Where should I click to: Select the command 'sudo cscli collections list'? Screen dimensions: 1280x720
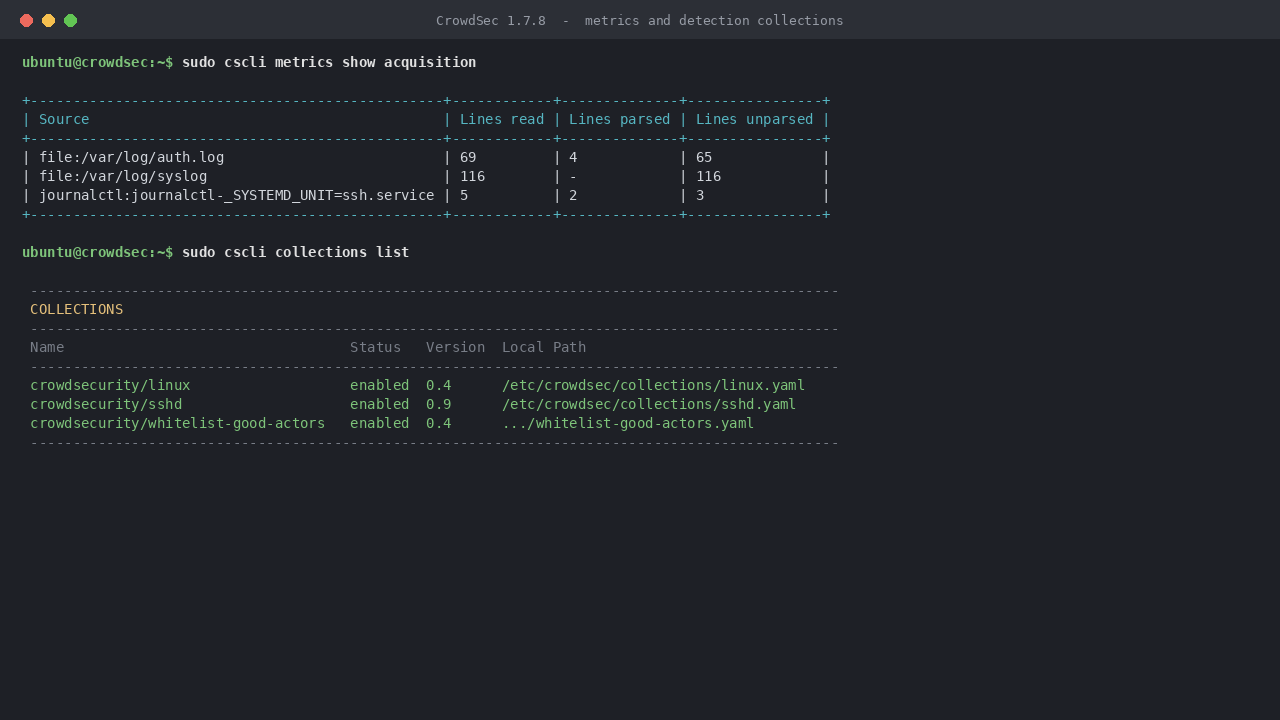click(296, 252)
